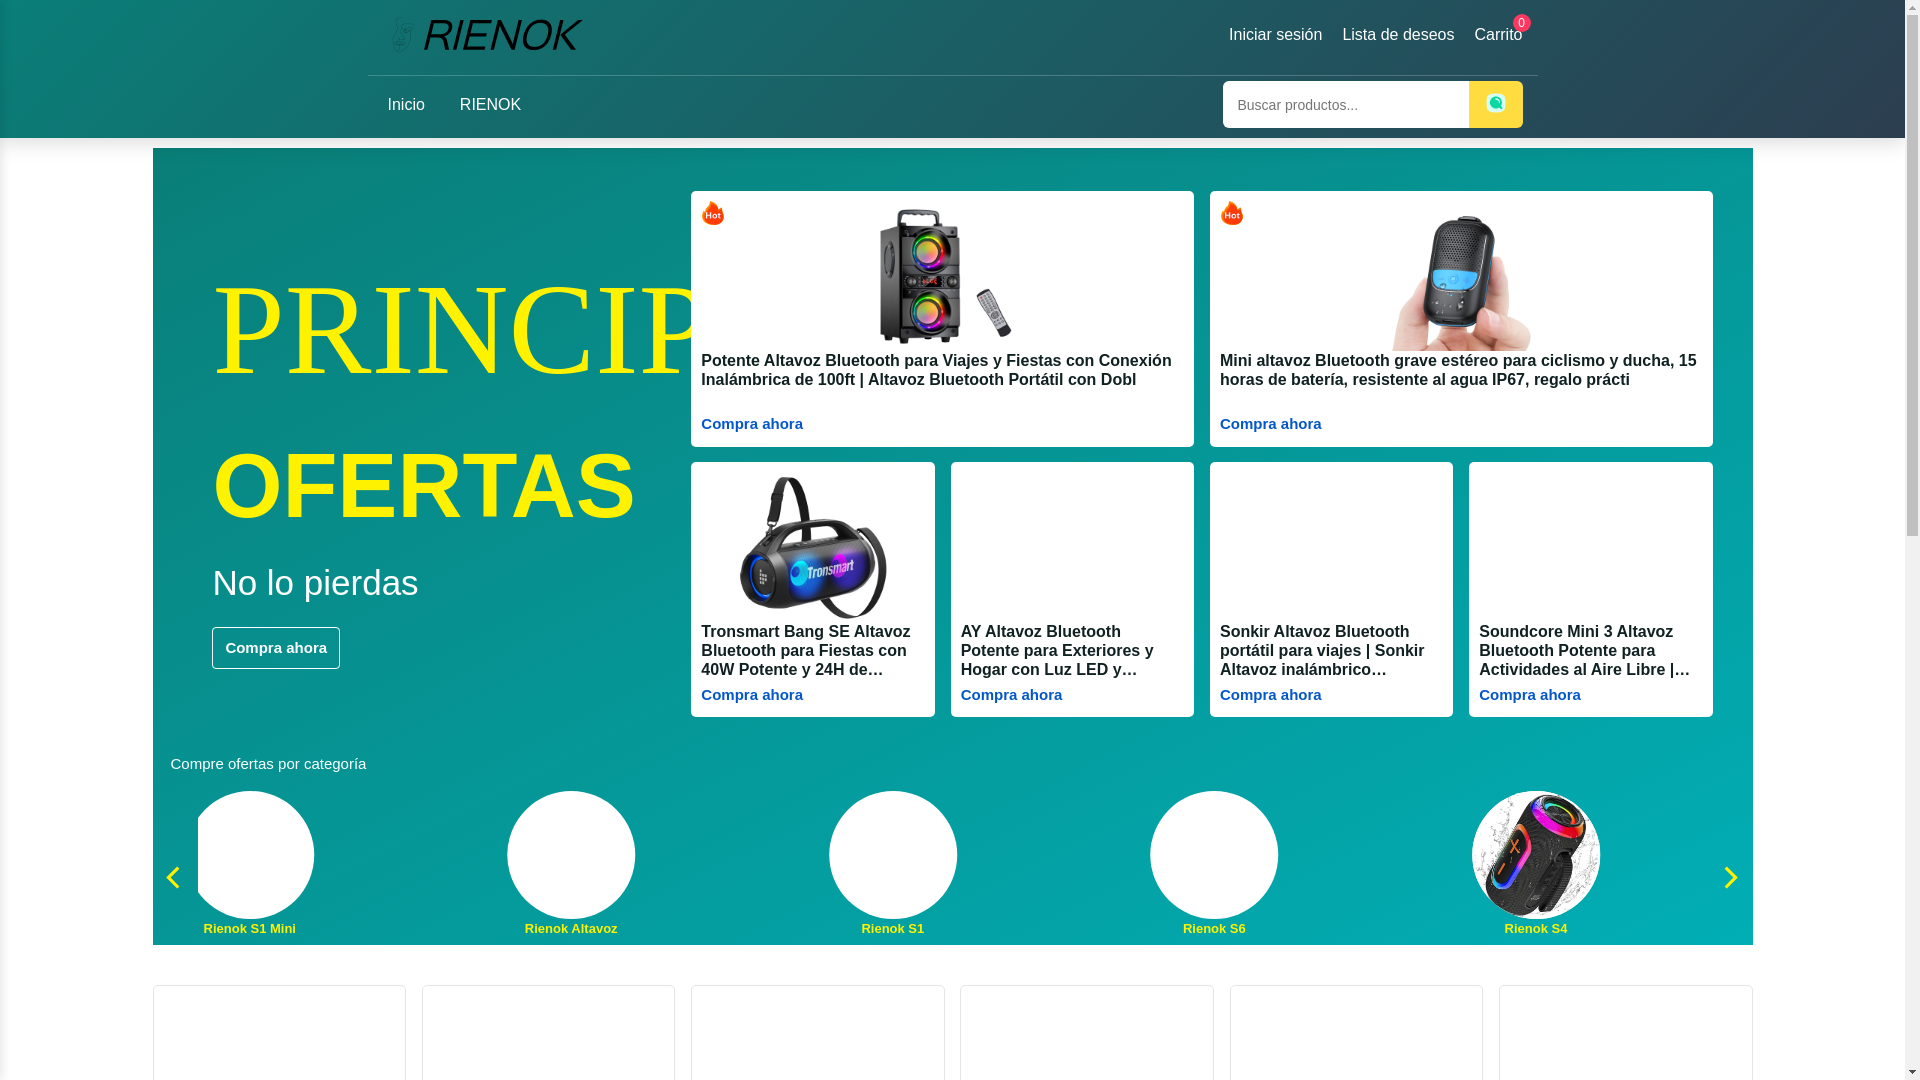This screenshot has height=1080, width=1920.
Task: Click the Hot flame icon on Mini altavoz card
Action: coord(1232,213)
